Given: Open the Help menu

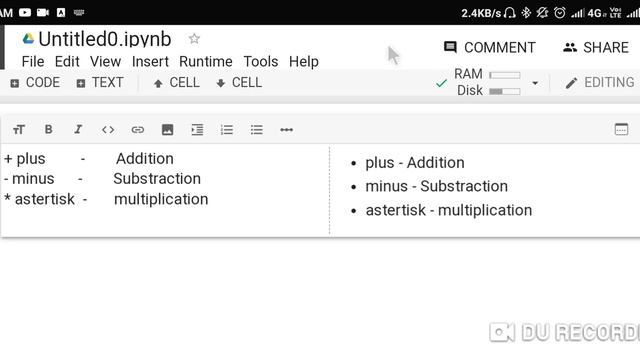Looking at the screenshot, I should [304, 62].
